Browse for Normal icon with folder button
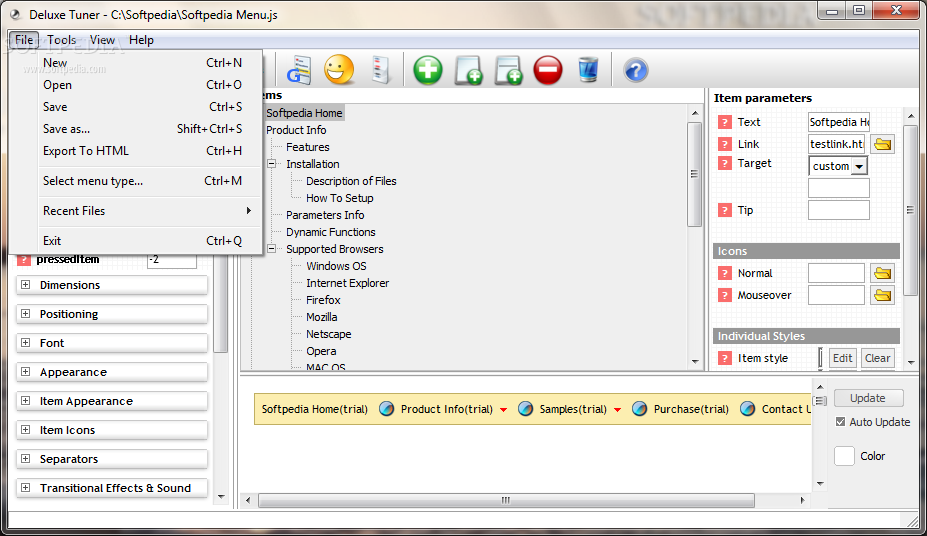Screen dimensions: 927x536 [882, 273]
